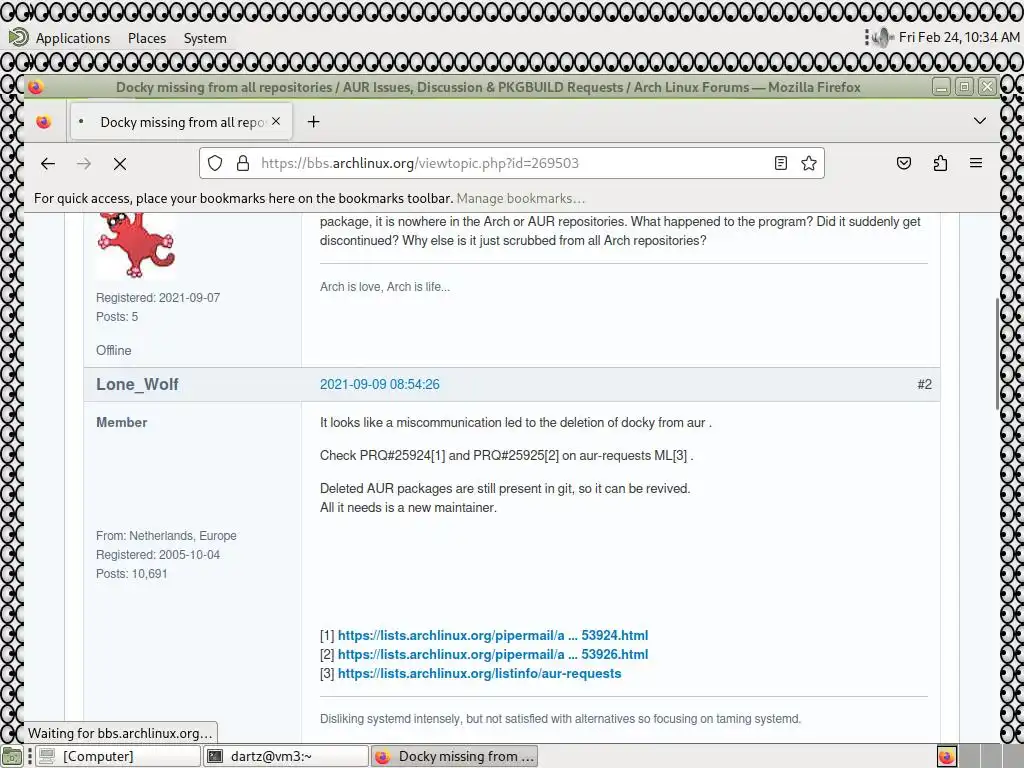Viewport: 1024px width, 768px height.
Task: Open Firefox hamburger application menu
Action: [976, 163]
